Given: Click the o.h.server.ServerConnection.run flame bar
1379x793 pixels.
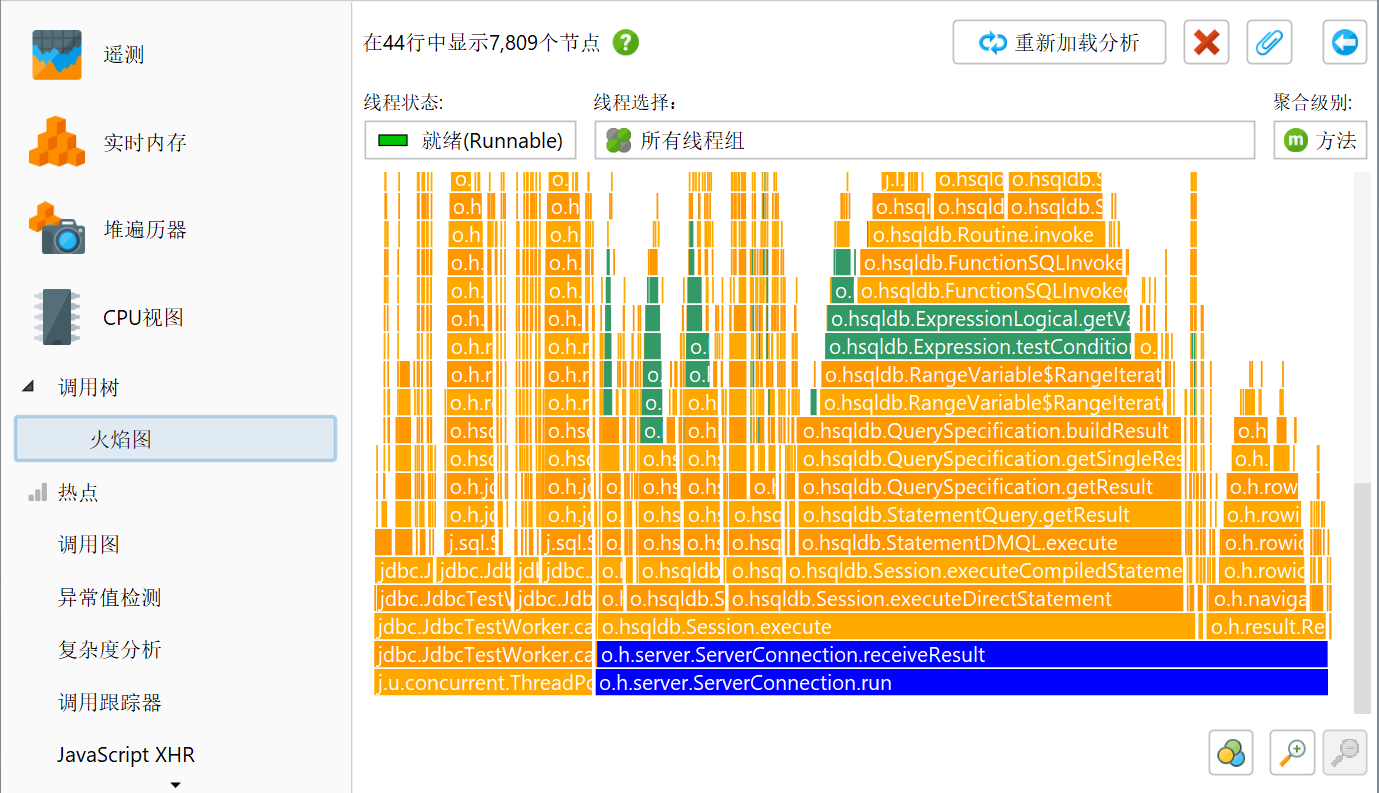Looking at the screenshot, I should click(x=961, y=683).
